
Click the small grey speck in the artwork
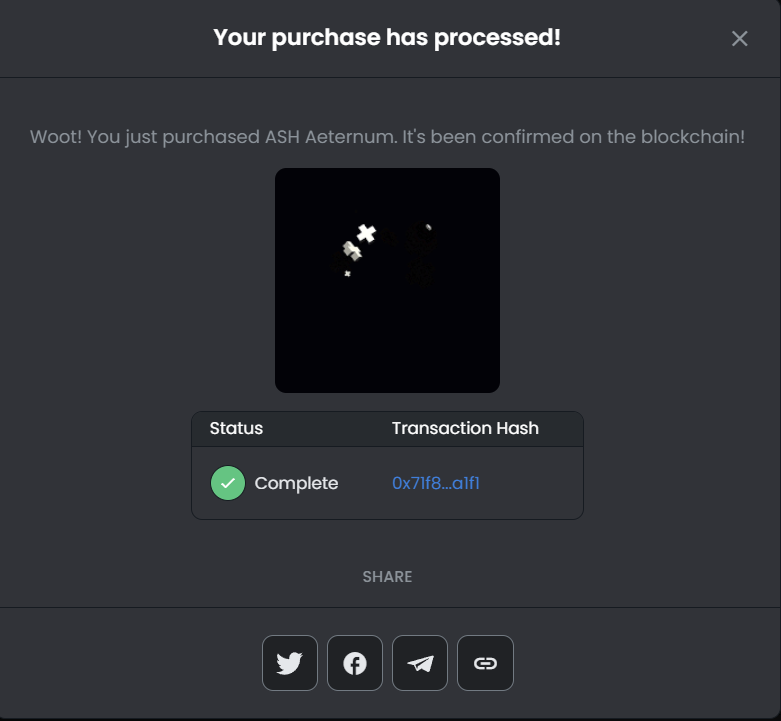click(x=428, y=228)
